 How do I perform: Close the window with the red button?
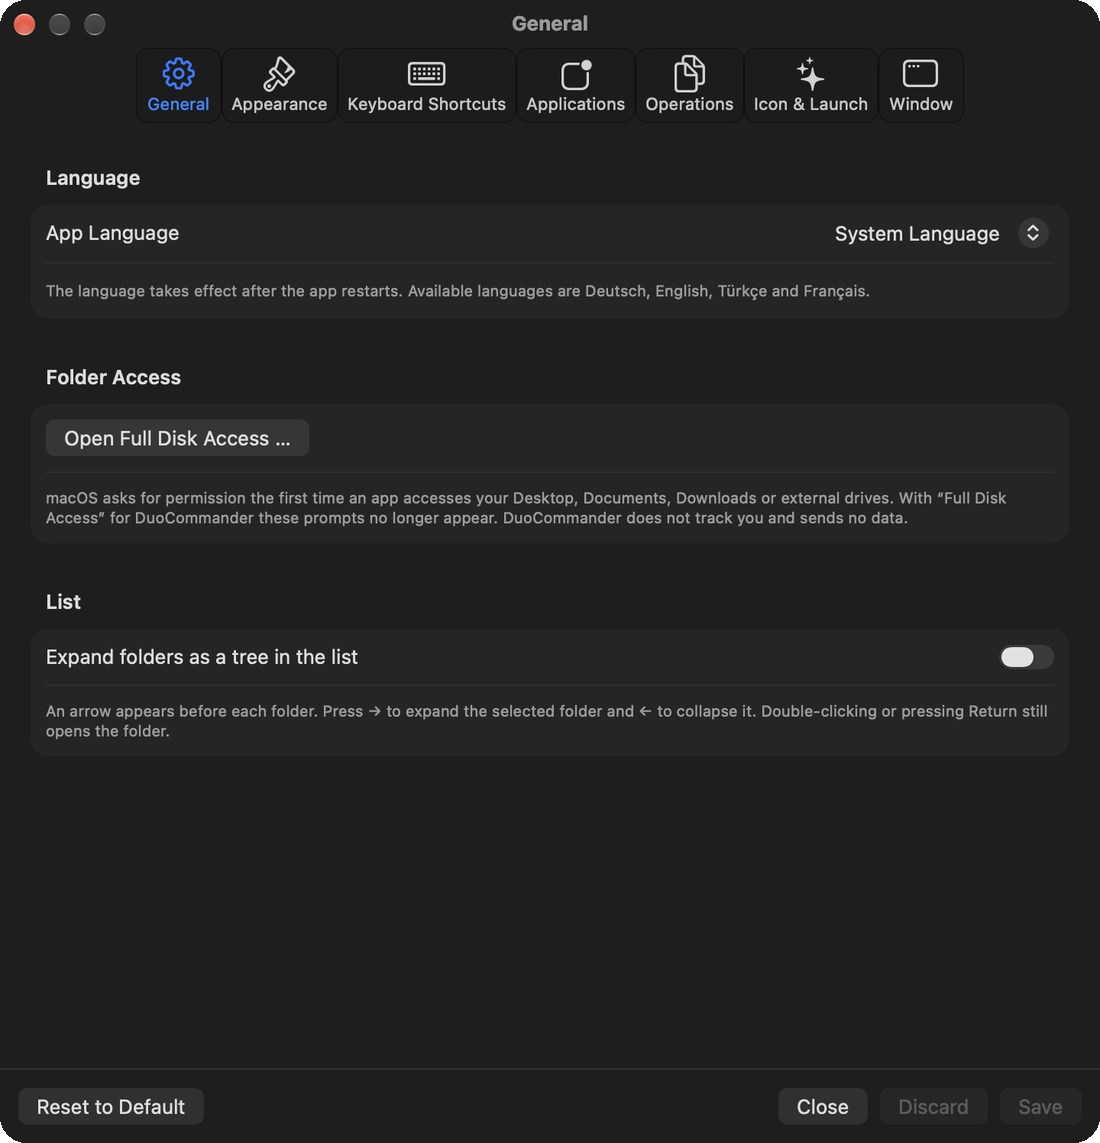(x=24, y=24)
